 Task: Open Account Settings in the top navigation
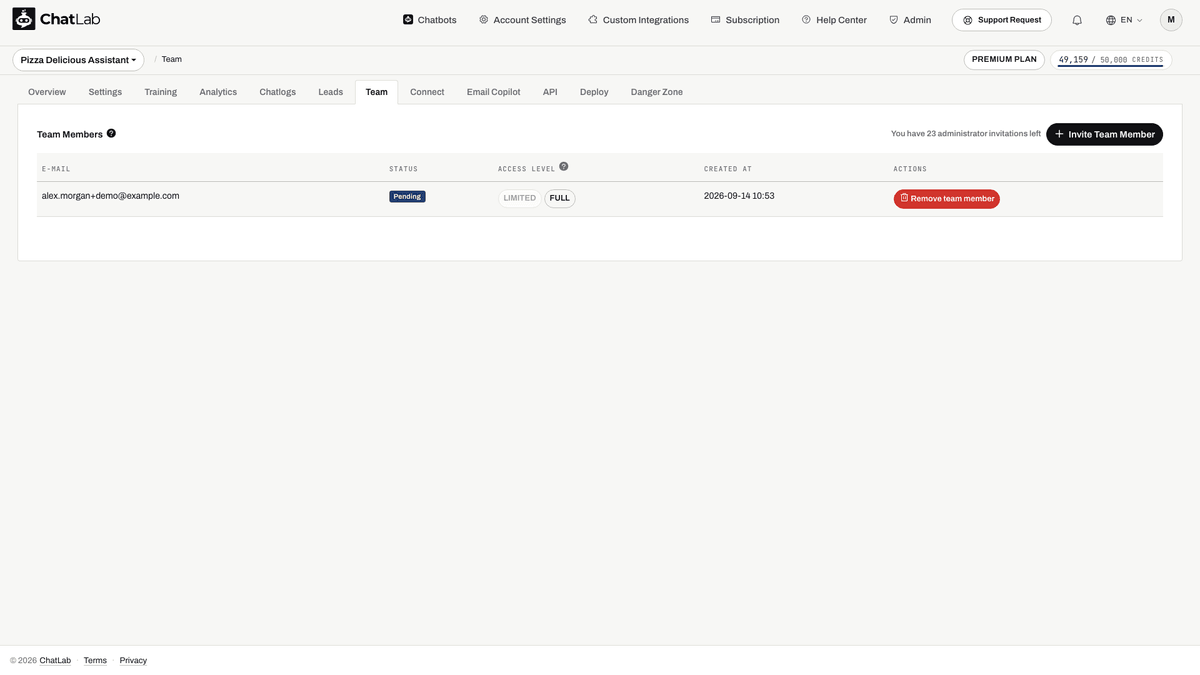coord(522,20)
